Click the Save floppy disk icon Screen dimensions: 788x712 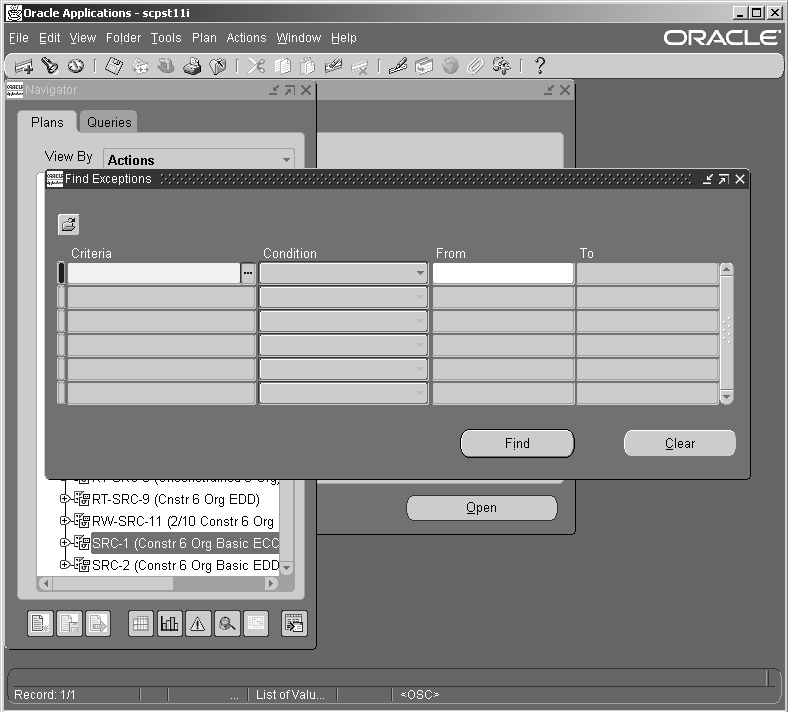coord(114,66)
